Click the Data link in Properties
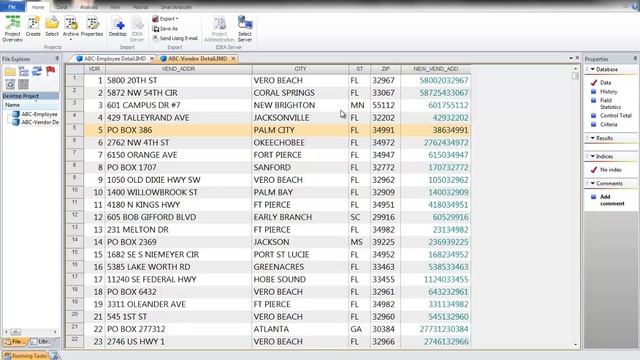This screenshot has height=360, width=640. pyautogui.click(x=606, y=83)
